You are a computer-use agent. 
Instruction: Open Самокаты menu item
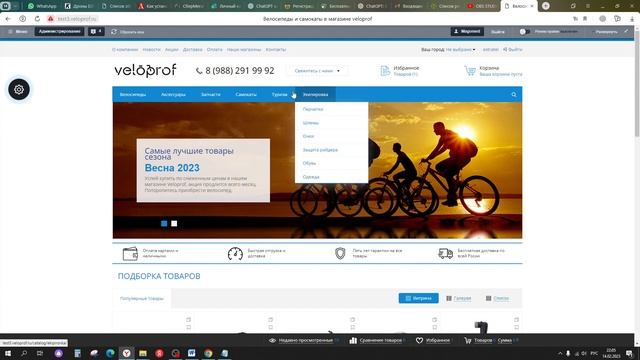tap(246, 94)
